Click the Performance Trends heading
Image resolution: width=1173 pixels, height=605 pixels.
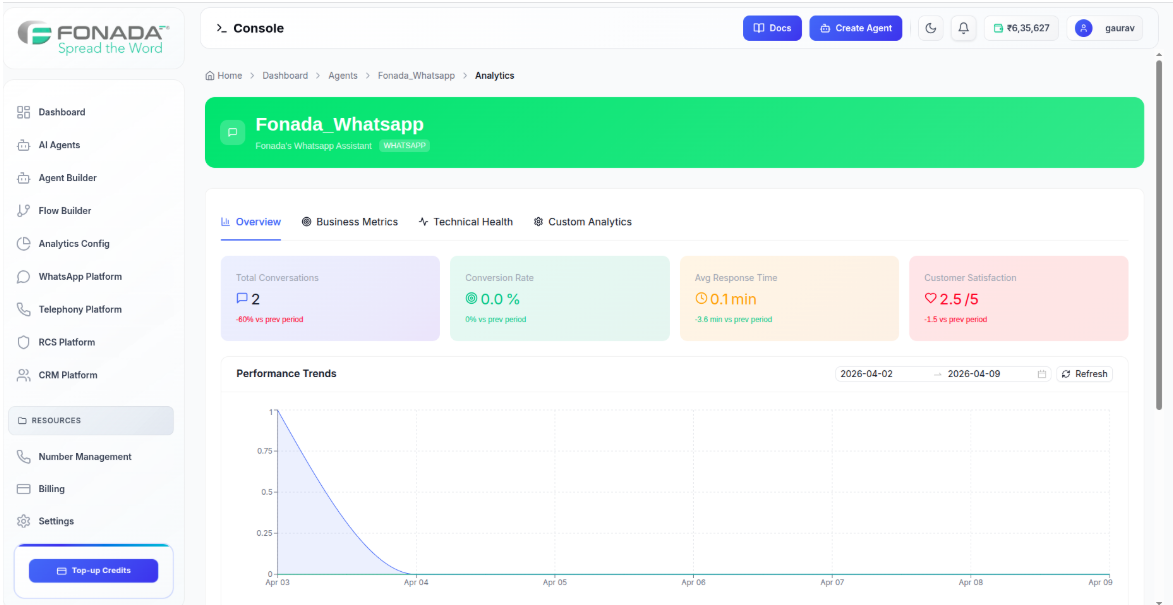tap(287, 373)
